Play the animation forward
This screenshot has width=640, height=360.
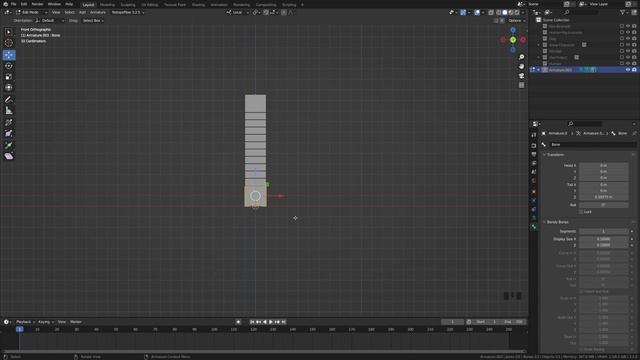click(x=271, y=322)
